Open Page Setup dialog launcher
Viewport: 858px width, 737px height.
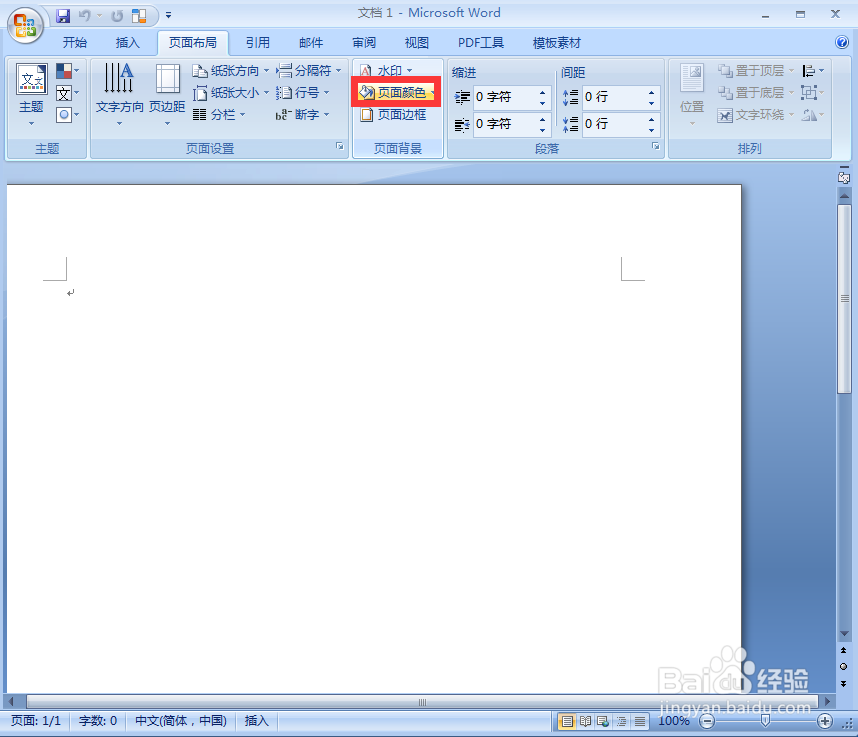[340, 146]
